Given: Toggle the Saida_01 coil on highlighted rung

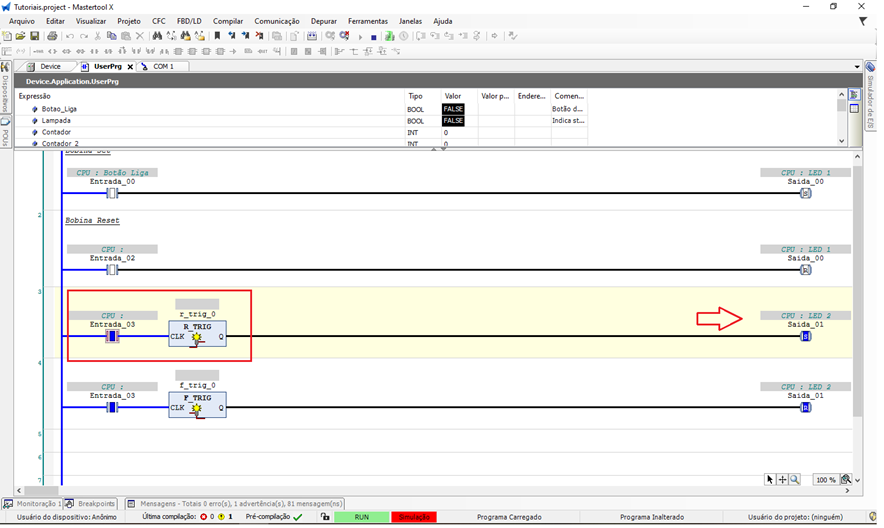Looking at the screenshot, I should (x=805, y=337).
